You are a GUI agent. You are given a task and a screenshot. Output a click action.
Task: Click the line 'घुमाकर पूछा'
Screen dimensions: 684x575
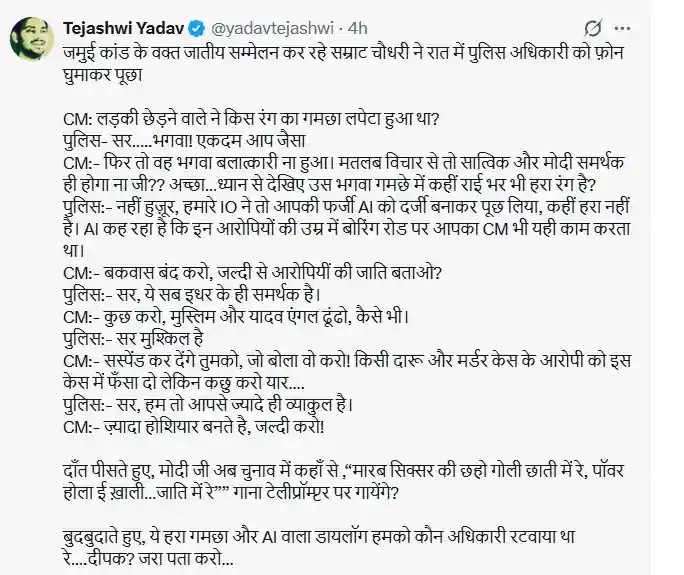103,75
